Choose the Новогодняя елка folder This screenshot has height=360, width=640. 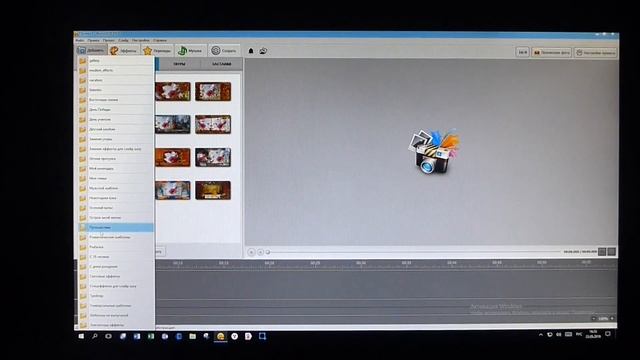click(116, 198)
